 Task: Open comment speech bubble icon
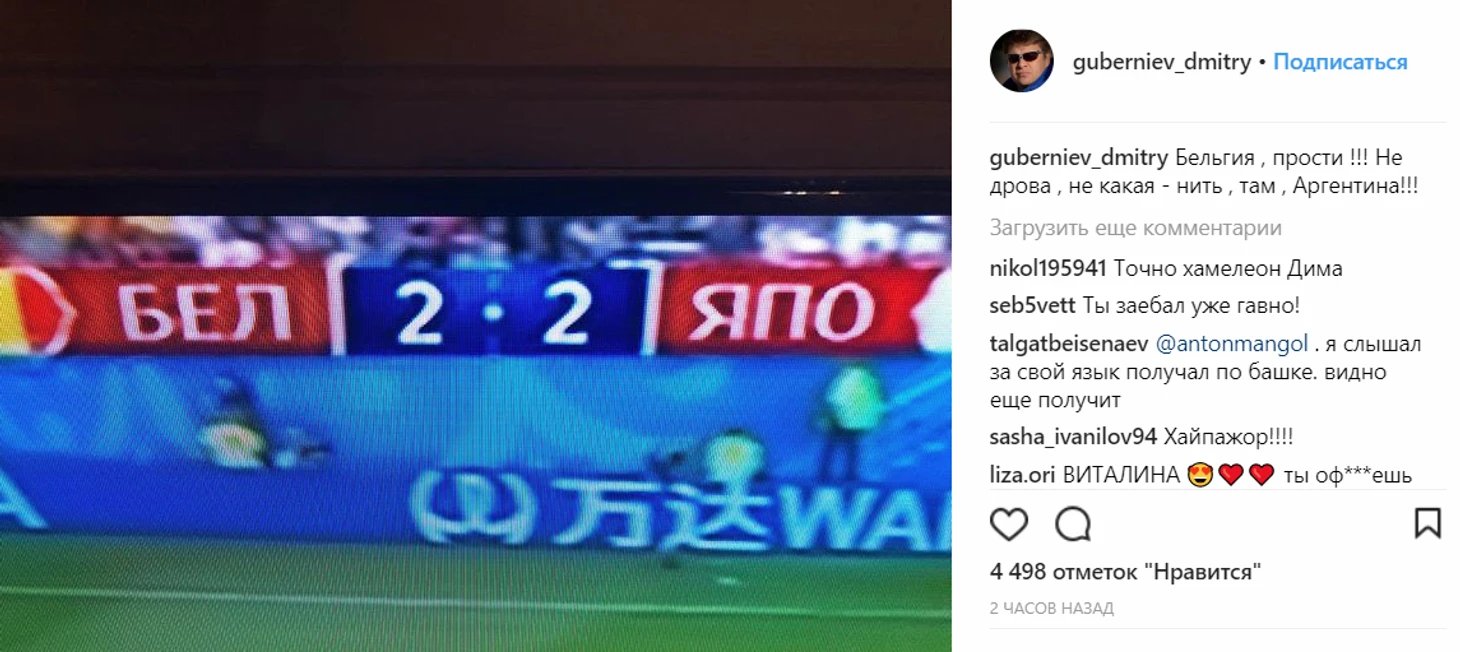coord(1073,523)
